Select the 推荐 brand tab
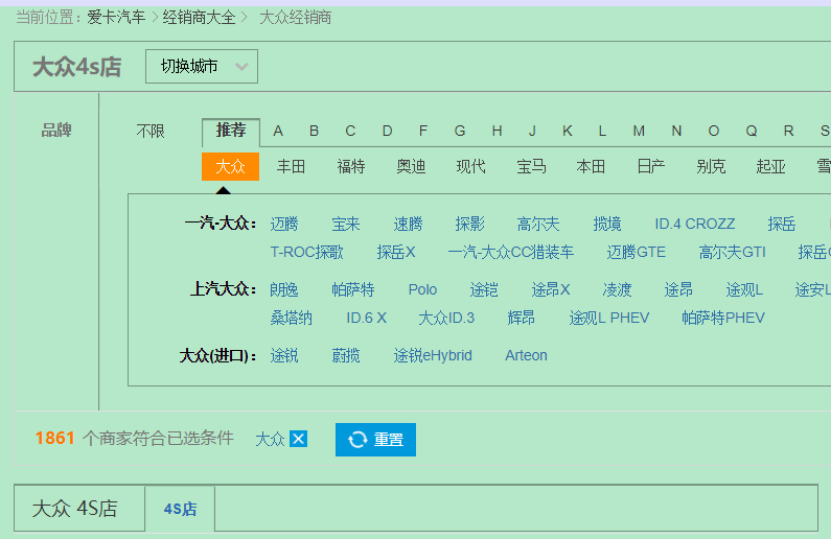The width and height of the screenshot is (831, 540). point(231,131)
